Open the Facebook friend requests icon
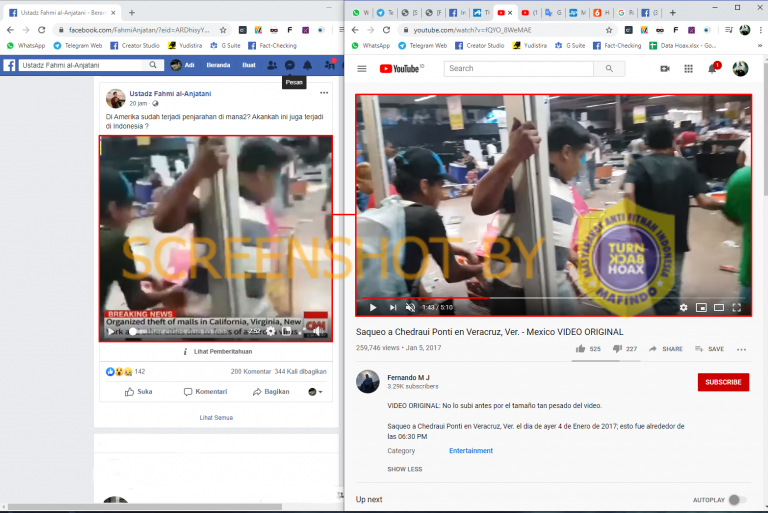The width and height of the screenshot is (768, 513). point(272,65)
